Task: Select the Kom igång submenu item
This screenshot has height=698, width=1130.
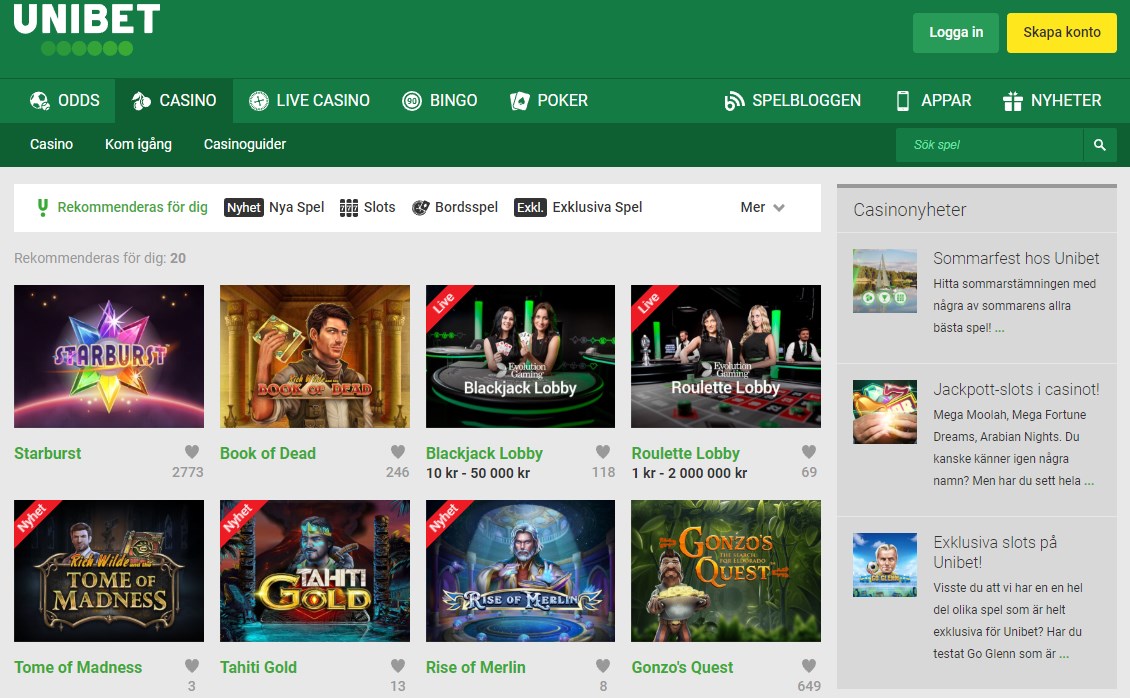Action: point(138,144)
